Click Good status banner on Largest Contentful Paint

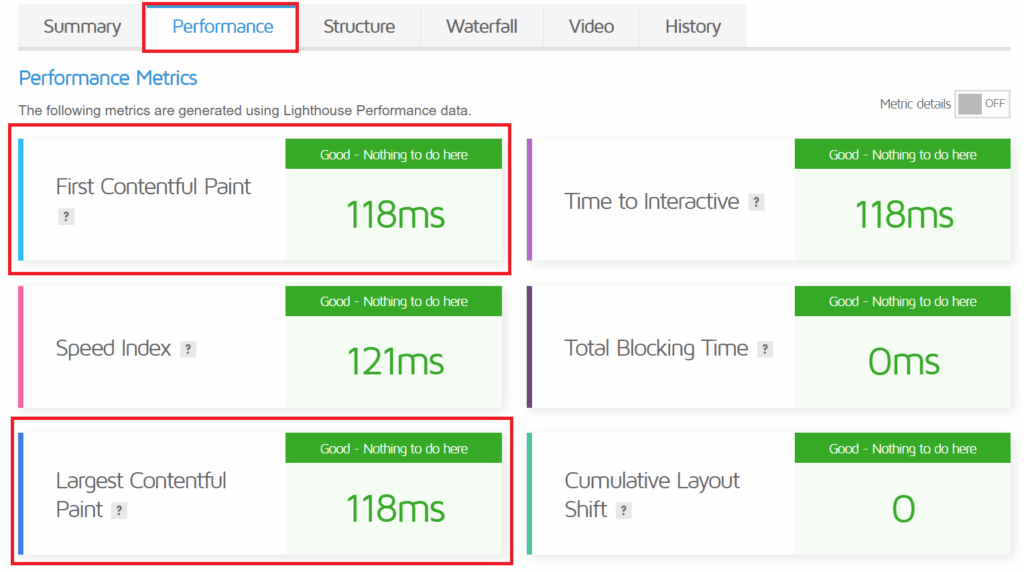[x=394, y=449]
